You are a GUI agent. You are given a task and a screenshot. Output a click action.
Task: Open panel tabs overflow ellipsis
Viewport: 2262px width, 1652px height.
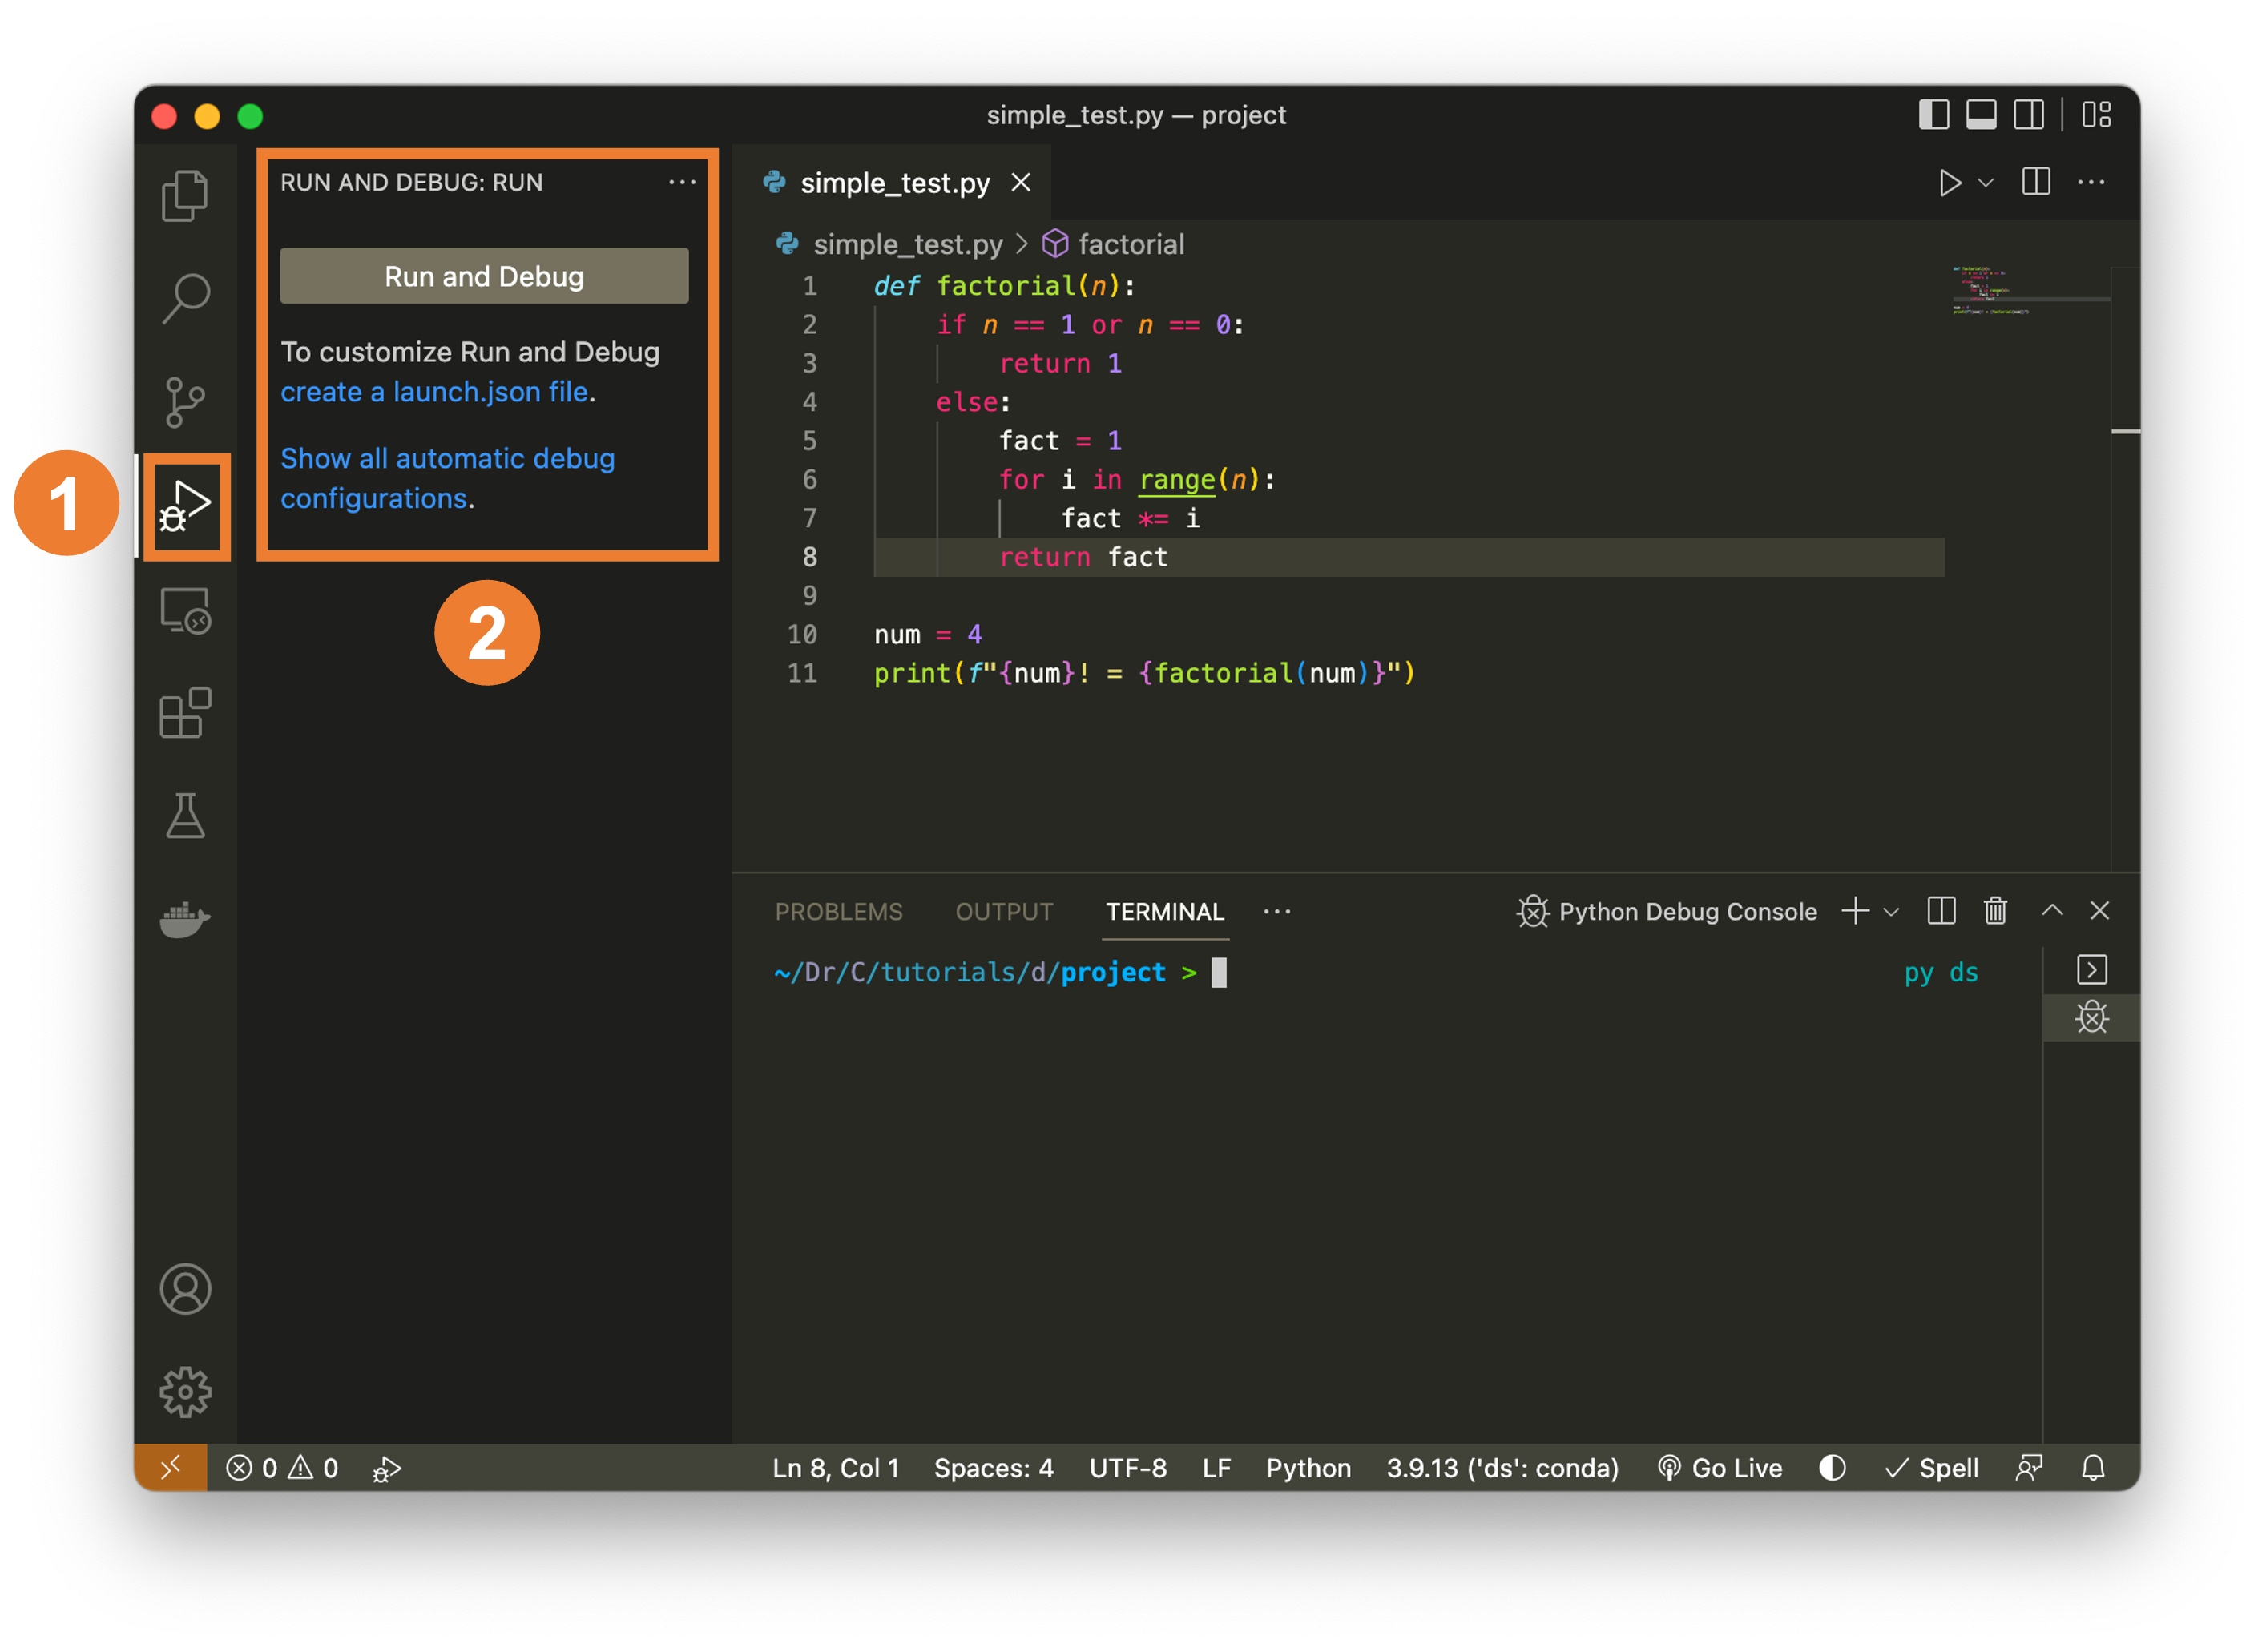(x=1277, y=912)
